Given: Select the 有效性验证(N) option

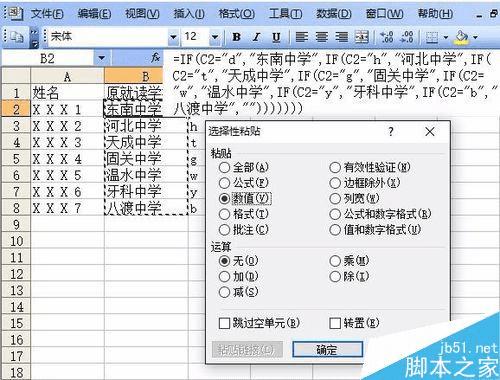Looking at the screenshot, I should [x=370, y=167].
